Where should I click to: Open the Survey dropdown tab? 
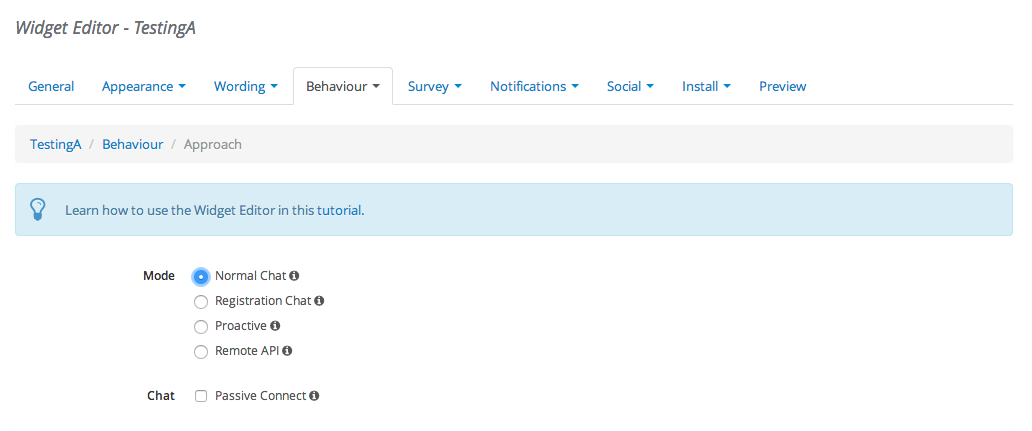435,86
